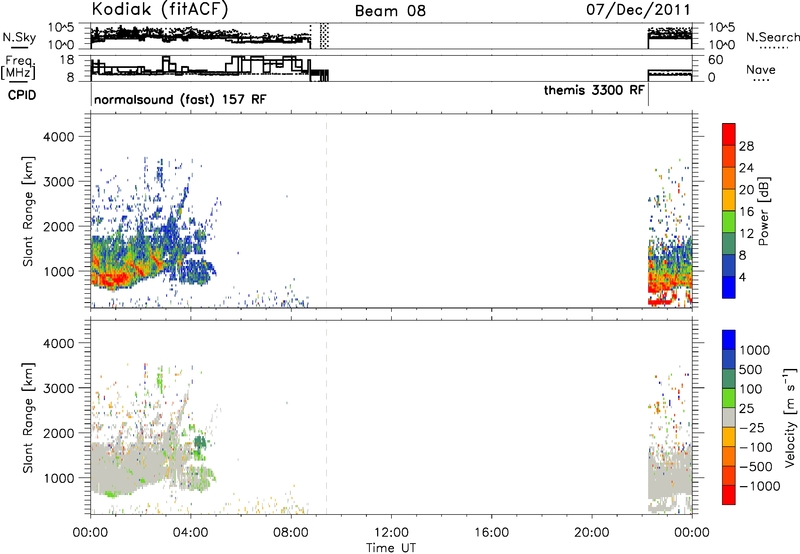Click the "04:00" time axis label
Image resolution: width=800 pixels, height=554 pixels.
click(x=191, y=533)
